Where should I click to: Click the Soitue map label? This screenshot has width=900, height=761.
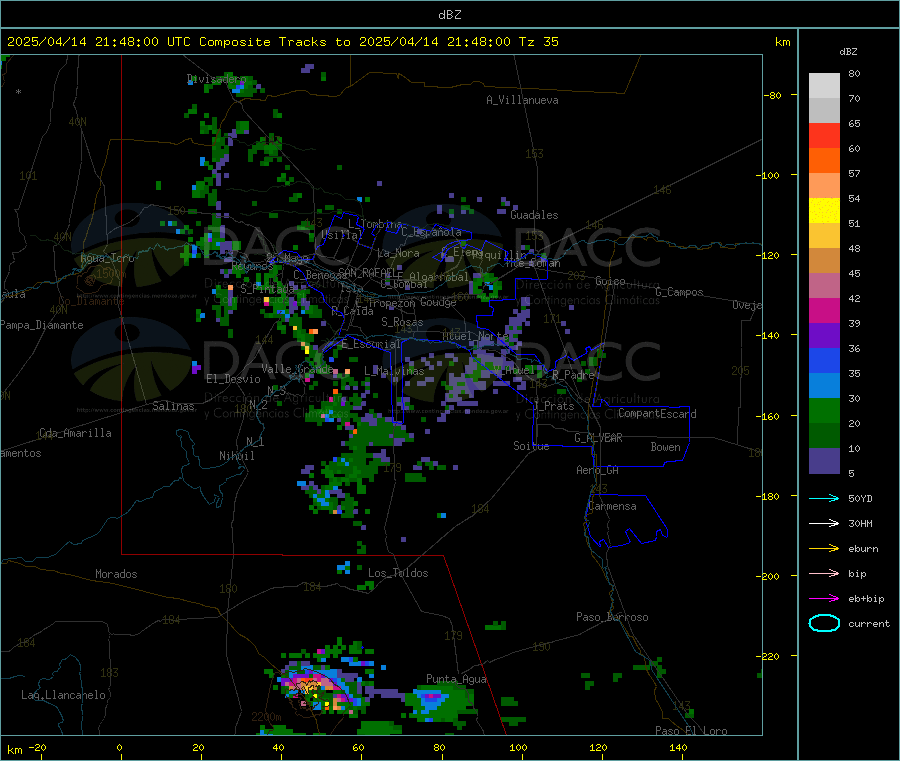[531, 446]
